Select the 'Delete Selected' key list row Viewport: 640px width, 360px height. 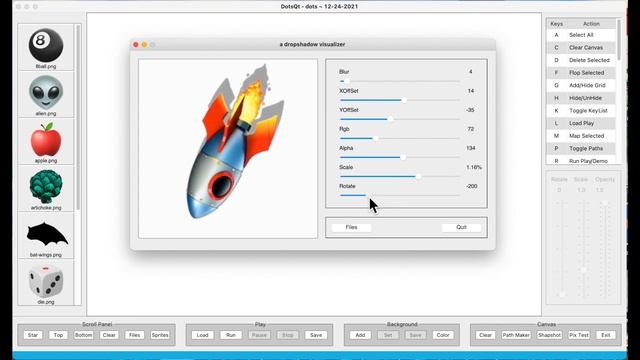pos(581,60)
